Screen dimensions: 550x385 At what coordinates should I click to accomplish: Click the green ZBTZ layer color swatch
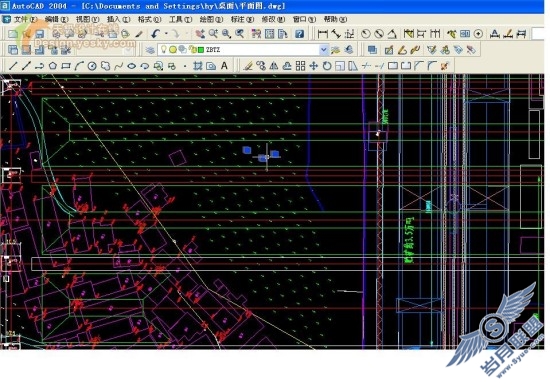pos(201,50)
